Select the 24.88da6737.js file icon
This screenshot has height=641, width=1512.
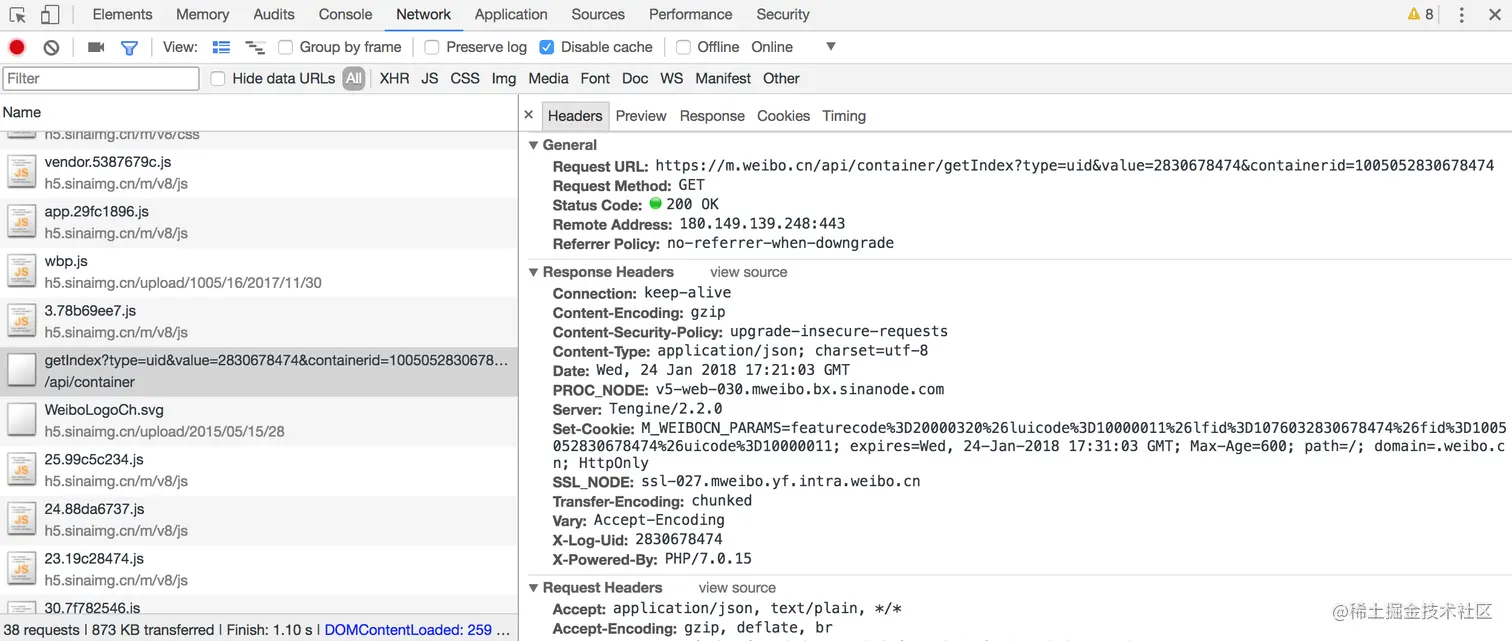(x=22, y=519)
